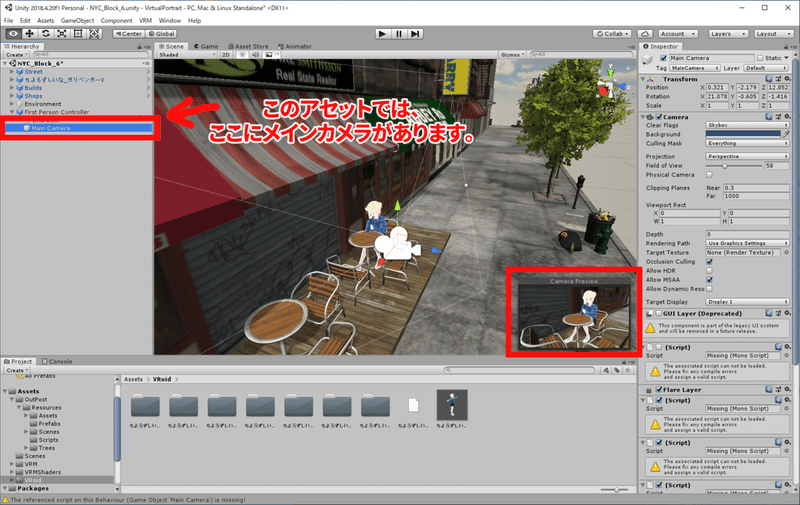Enable Allow Dynamic Resolution checkbox
Screen dimensions: 800x505
pyautogui.click(x=709, y=289)
